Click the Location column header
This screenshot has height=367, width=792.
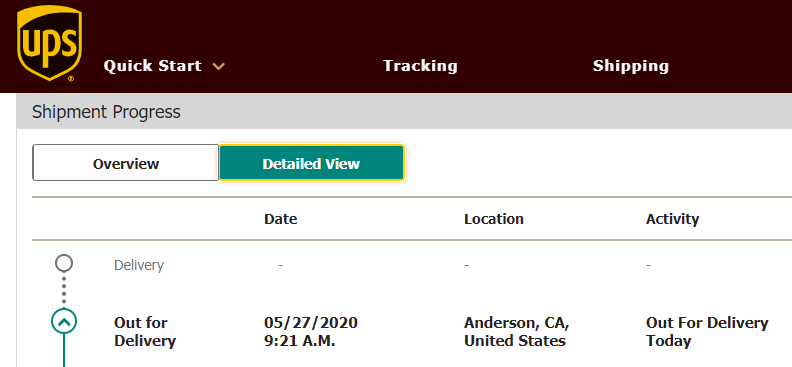pyautogui.click(x=494, y=219)
